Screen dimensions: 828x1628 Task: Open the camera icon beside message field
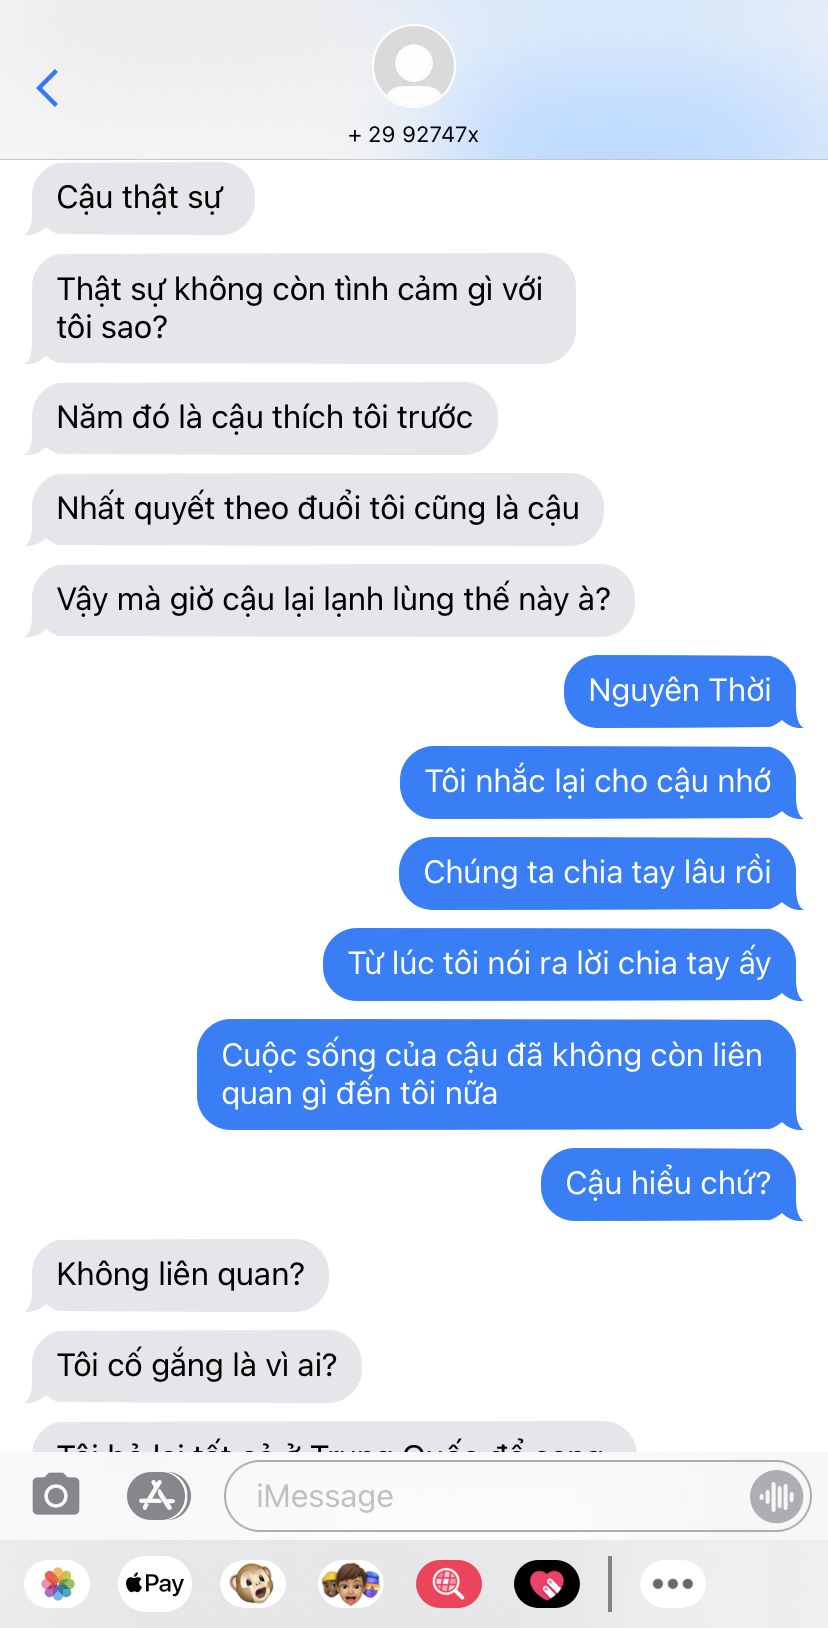tap(56, 1496)
